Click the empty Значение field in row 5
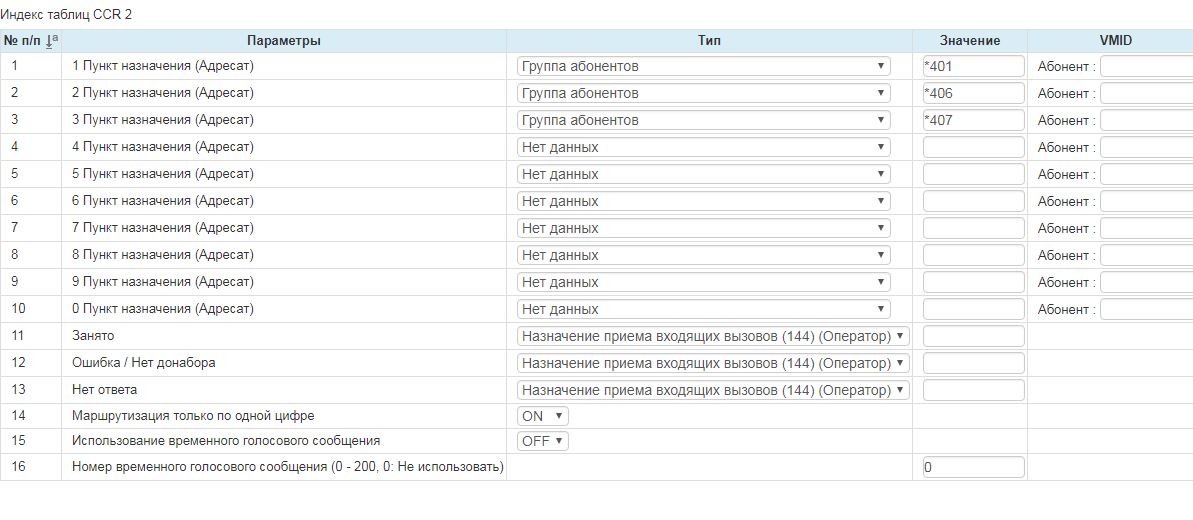Screen dimensions: 1193x520 point(973,174)
